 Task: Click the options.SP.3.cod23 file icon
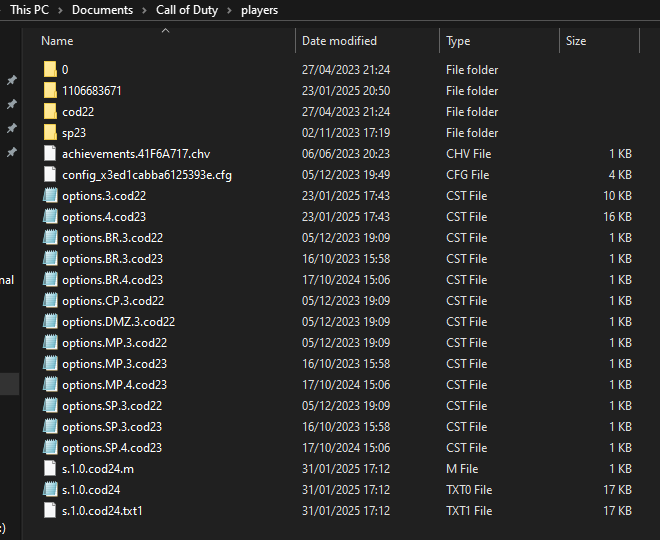[x=50, y=427]
